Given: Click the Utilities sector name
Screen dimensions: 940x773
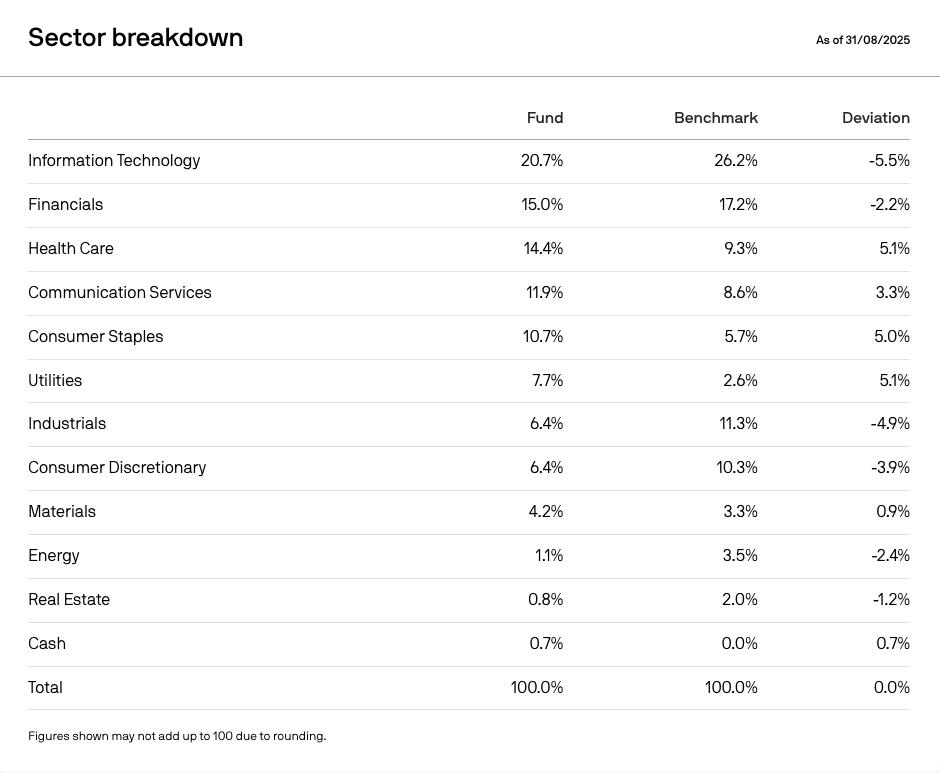Looking at the screenshot, I should point(55,381).
